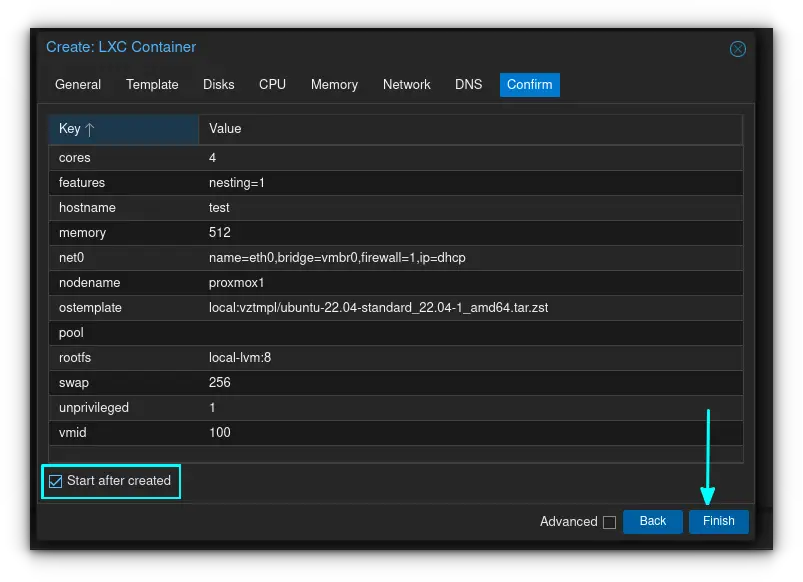Image resolution: width=803 pixels, height=582 pixels.
Task: Go to the Disks tab
Action: pos(219,85)
